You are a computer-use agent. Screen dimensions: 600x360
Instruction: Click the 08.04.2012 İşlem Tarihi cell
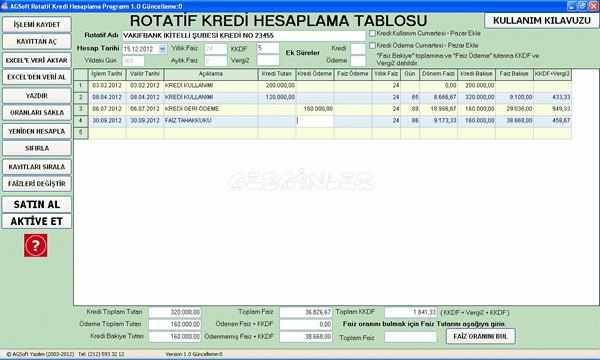[x=107, y=97]
